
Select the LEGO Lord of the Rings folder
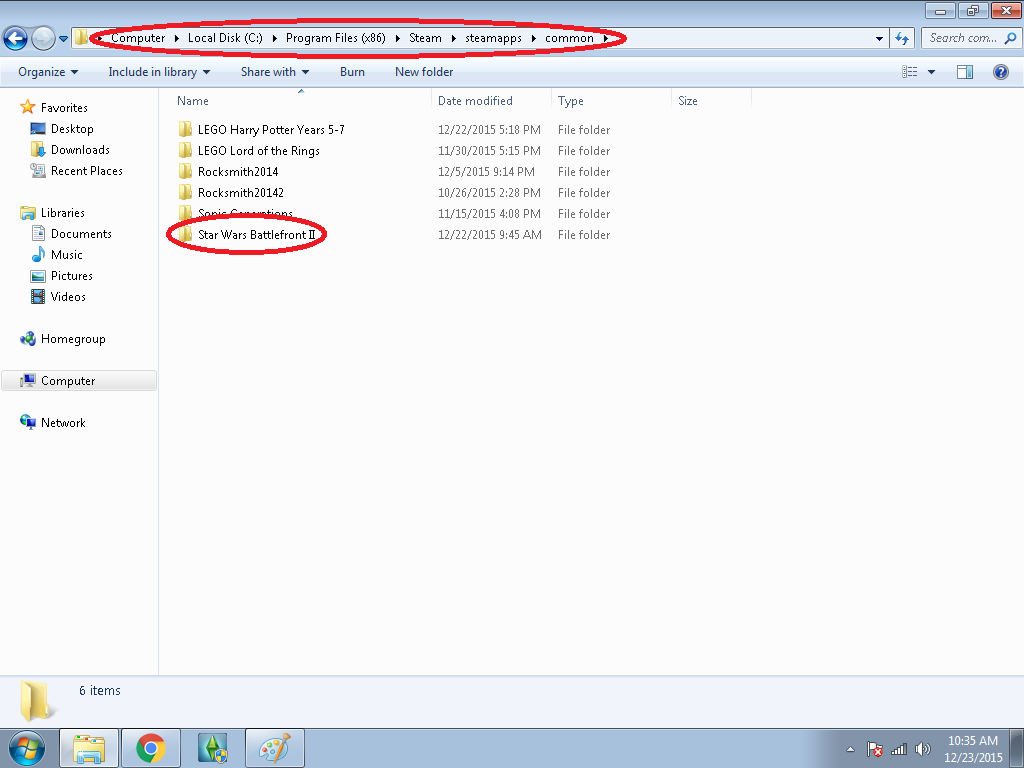[259, 151]
